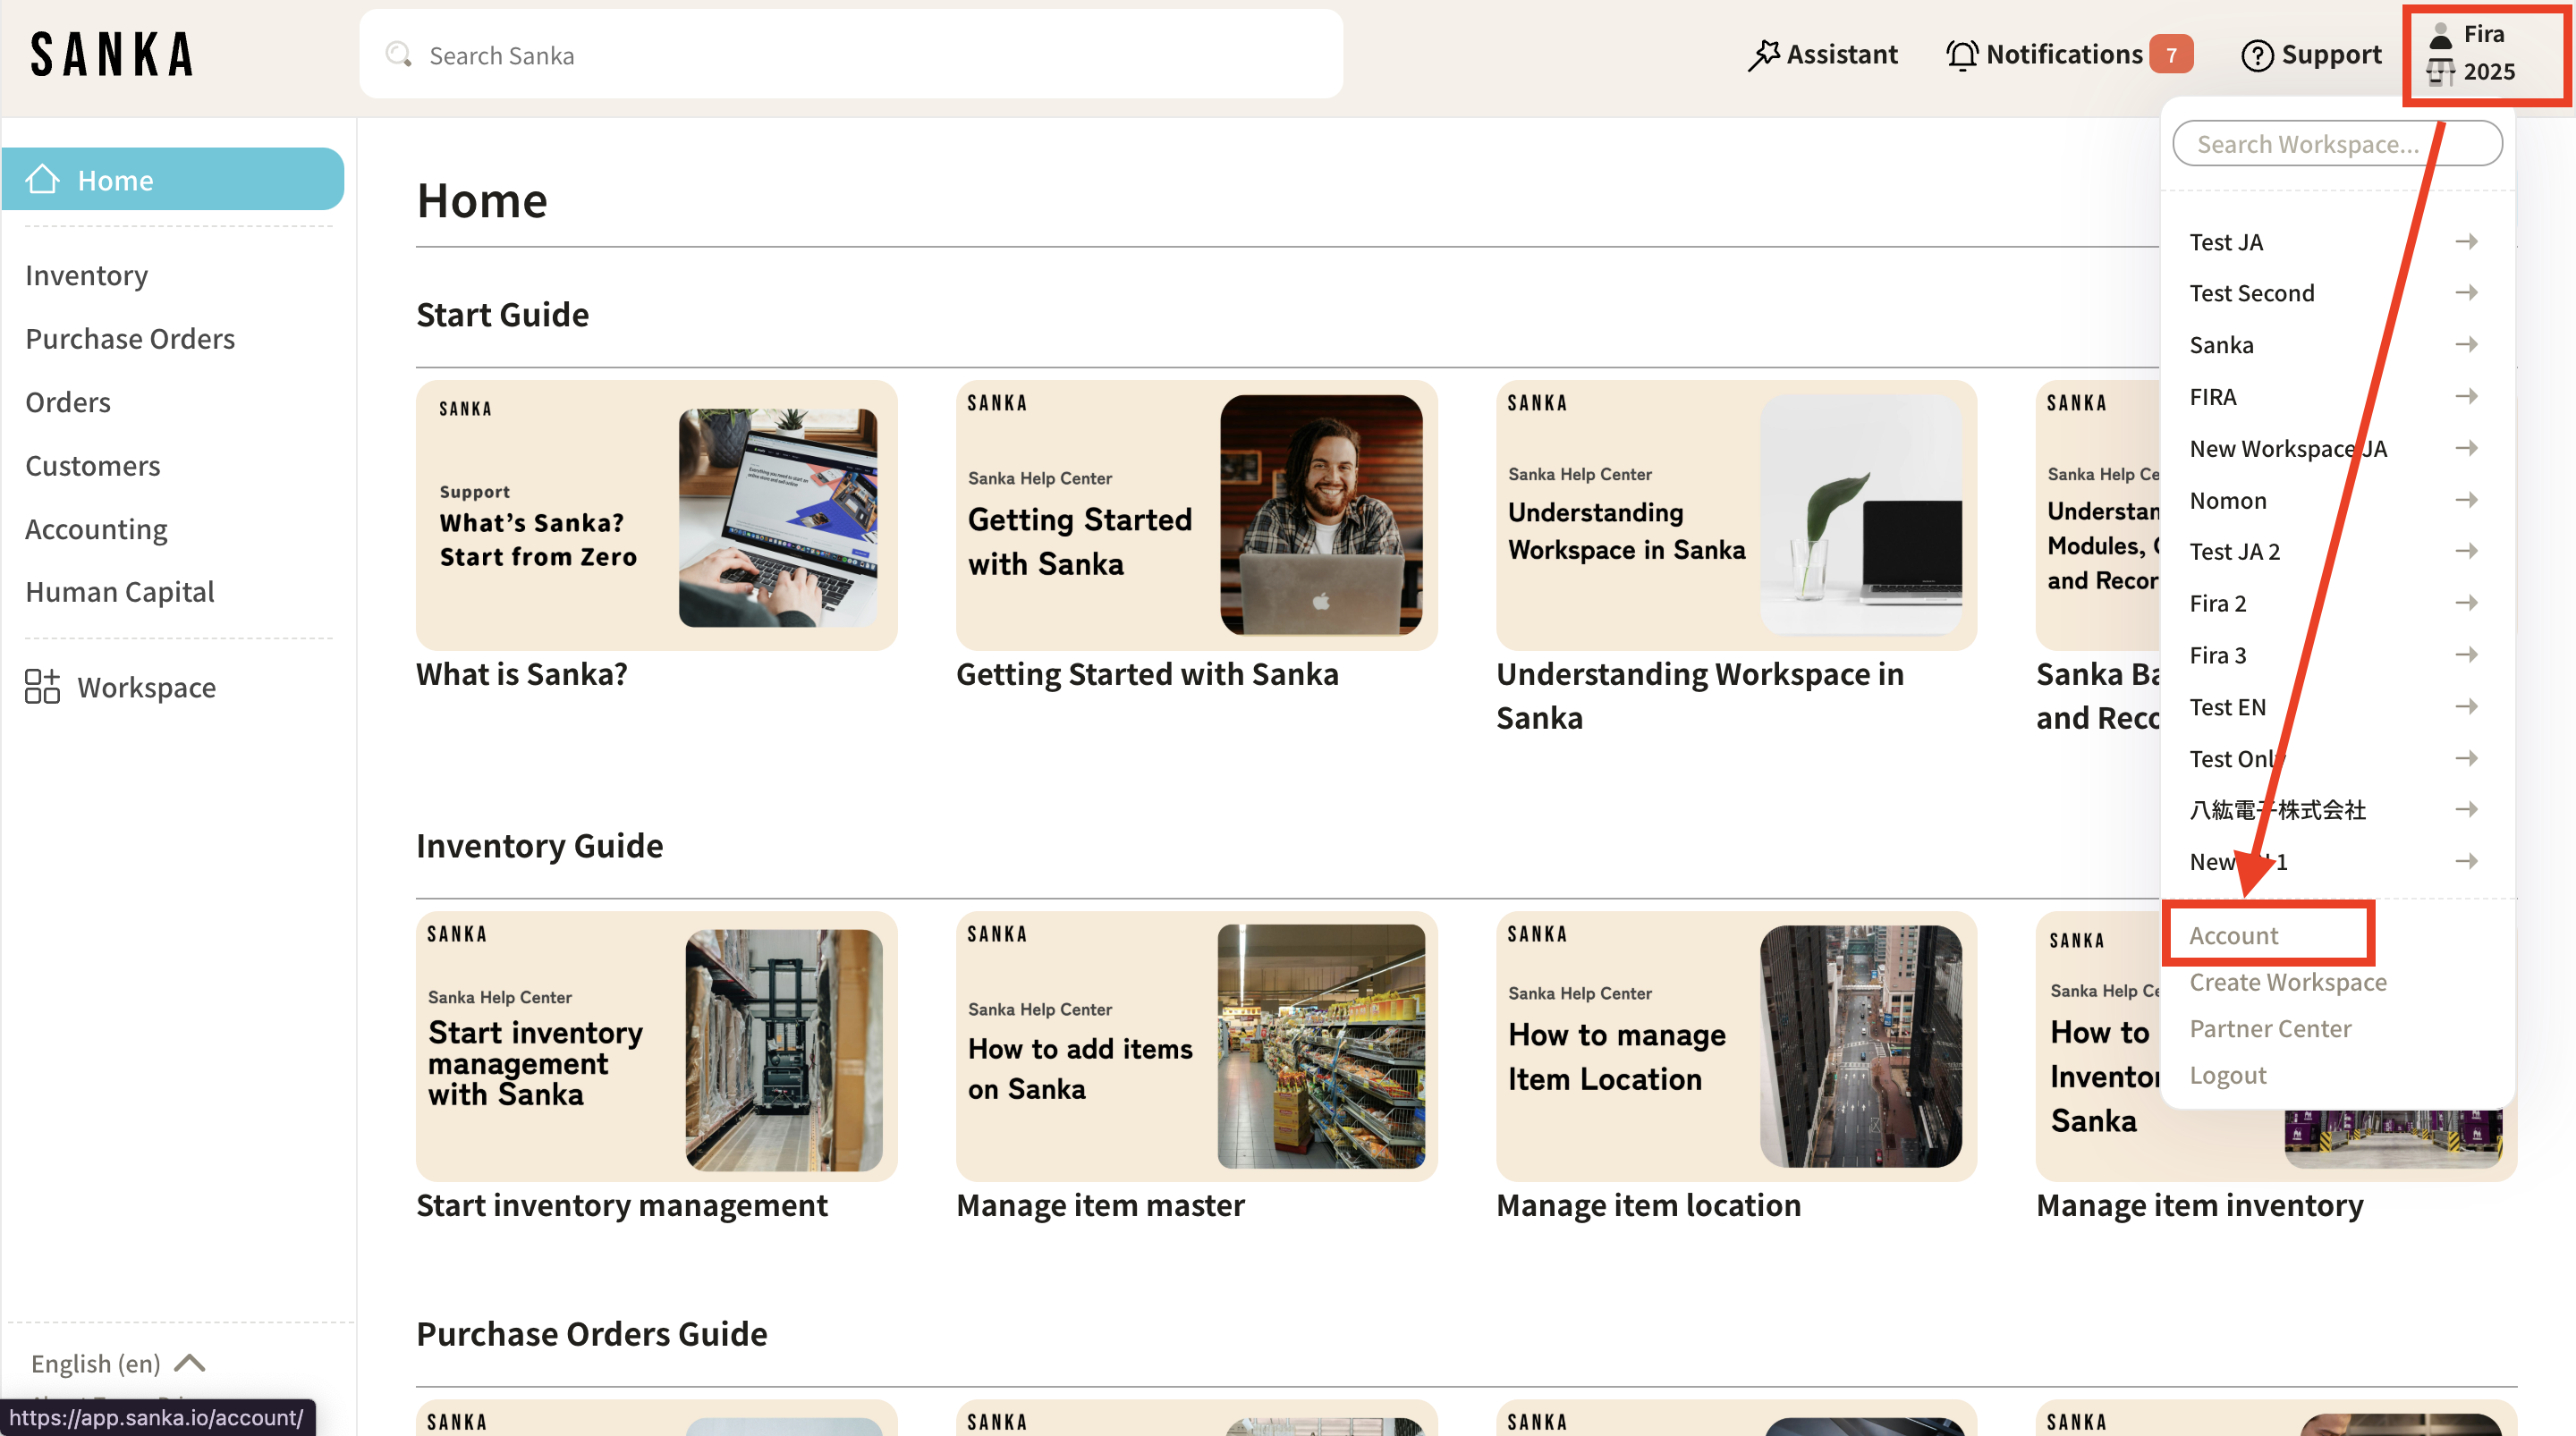This screenshot has height=1436, width=2576.
Task: Click the arrow next to Test JA
Action: click(2466, 242)
